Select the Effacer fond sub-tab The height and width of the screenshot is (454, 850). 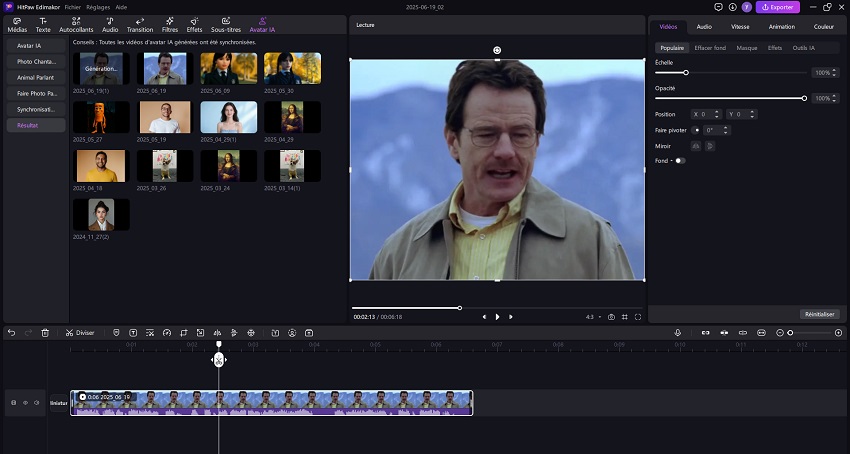click(x=710, y=48)
